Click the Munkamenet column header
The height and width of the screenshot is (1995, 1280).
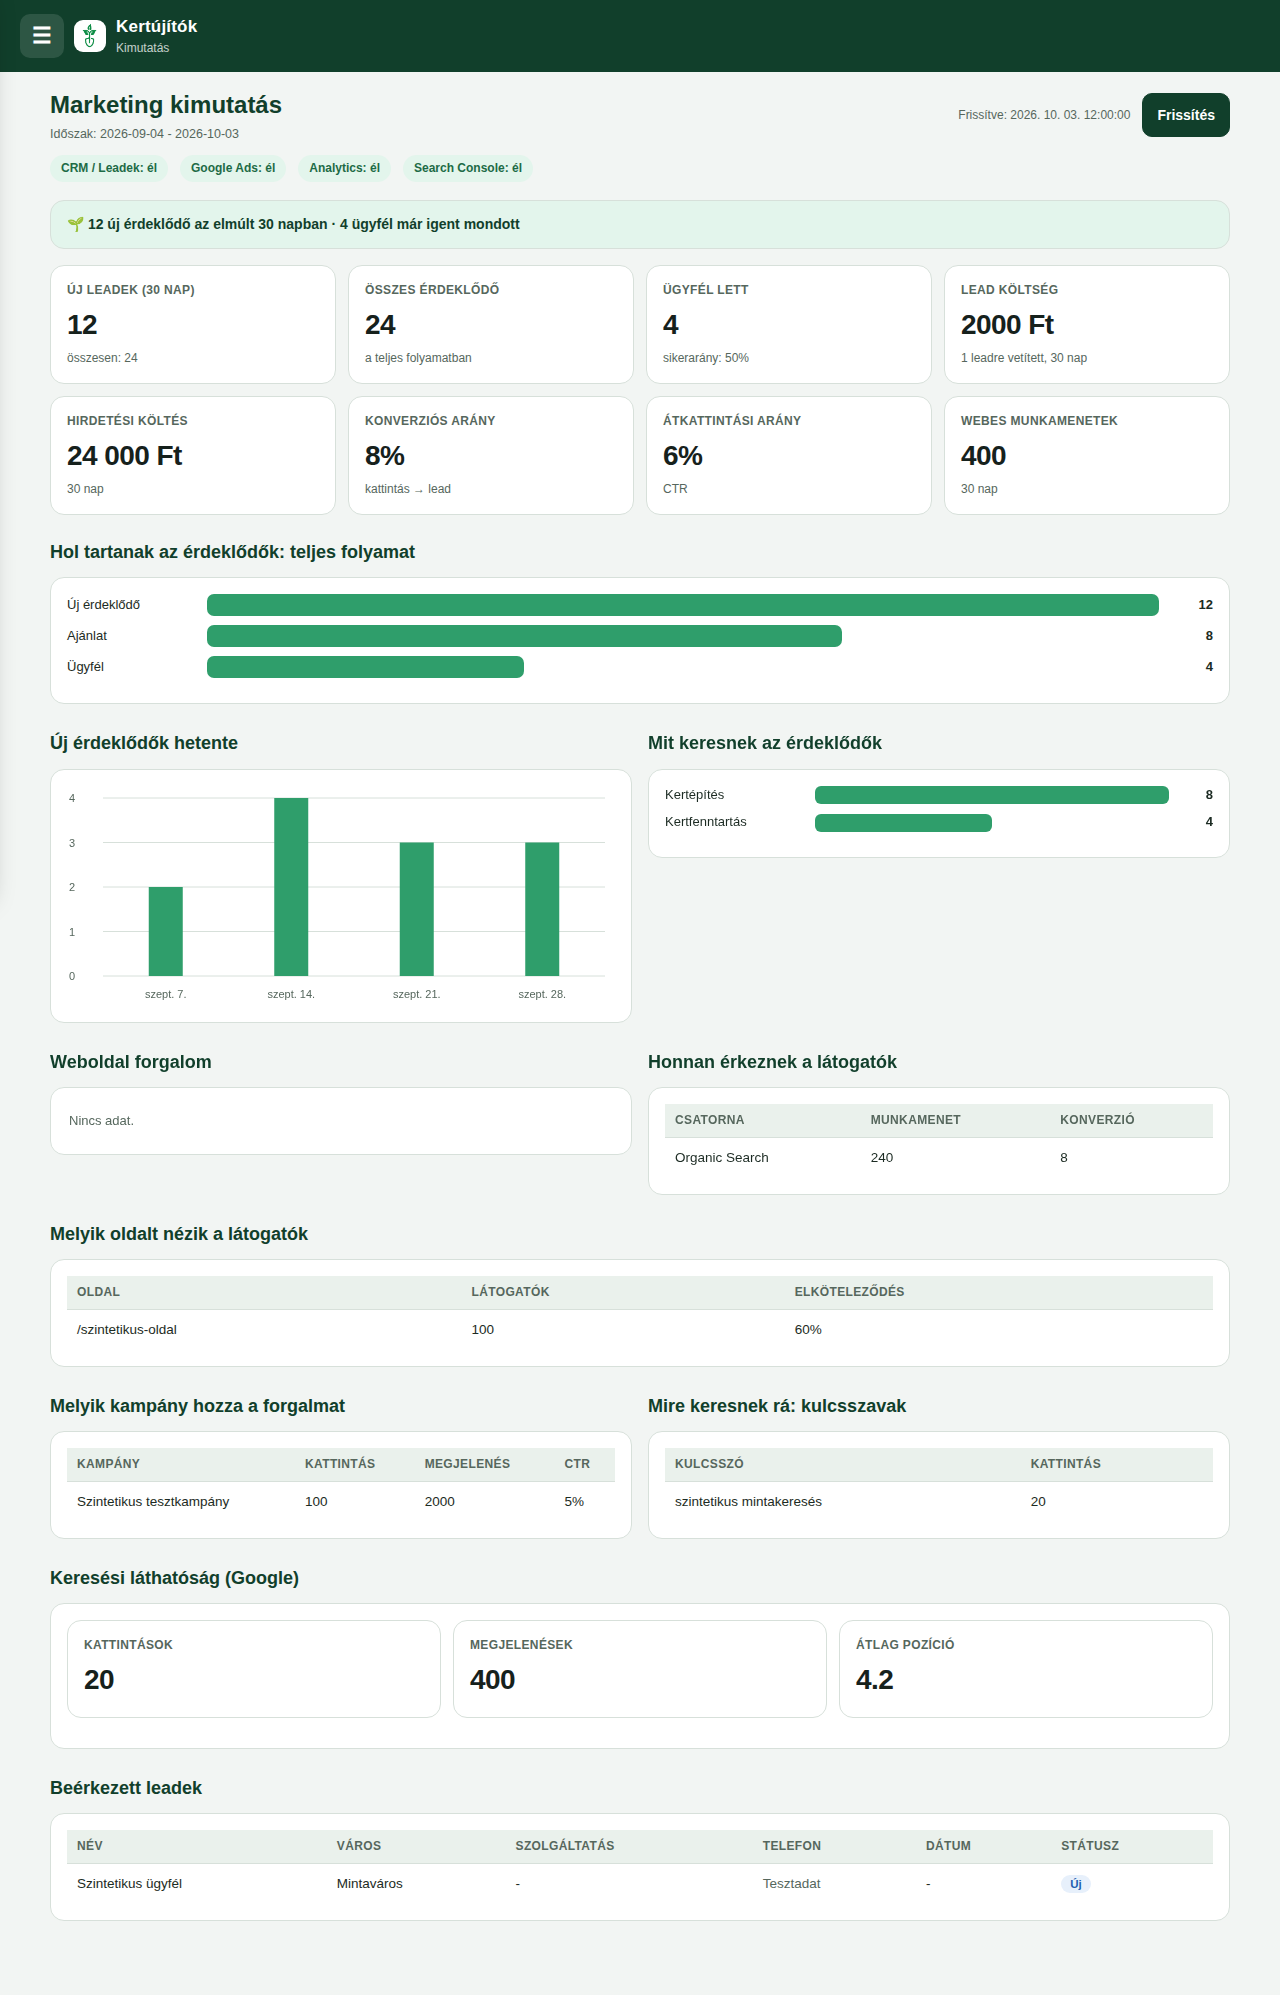pyautogui.click(x=915, y=1120)
